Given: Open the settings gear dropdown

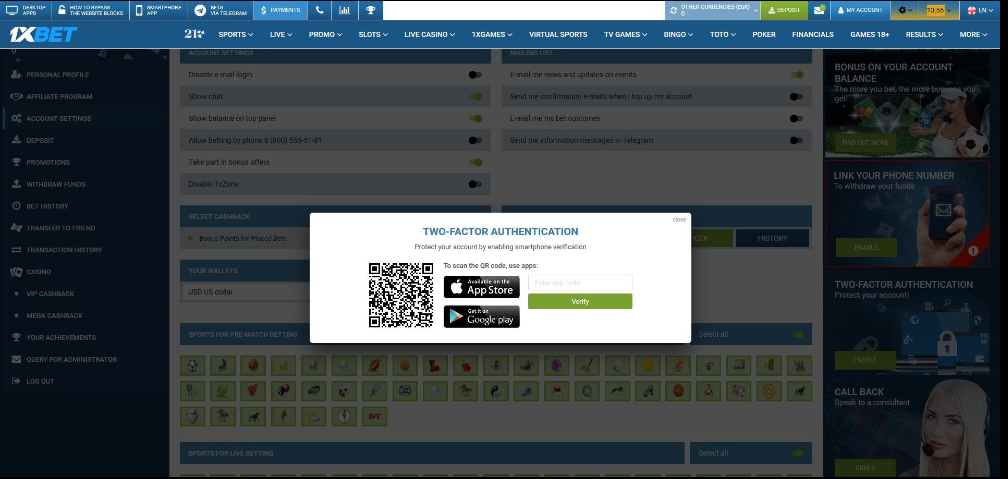Looking at the screenshot, I should coord(905,10).
